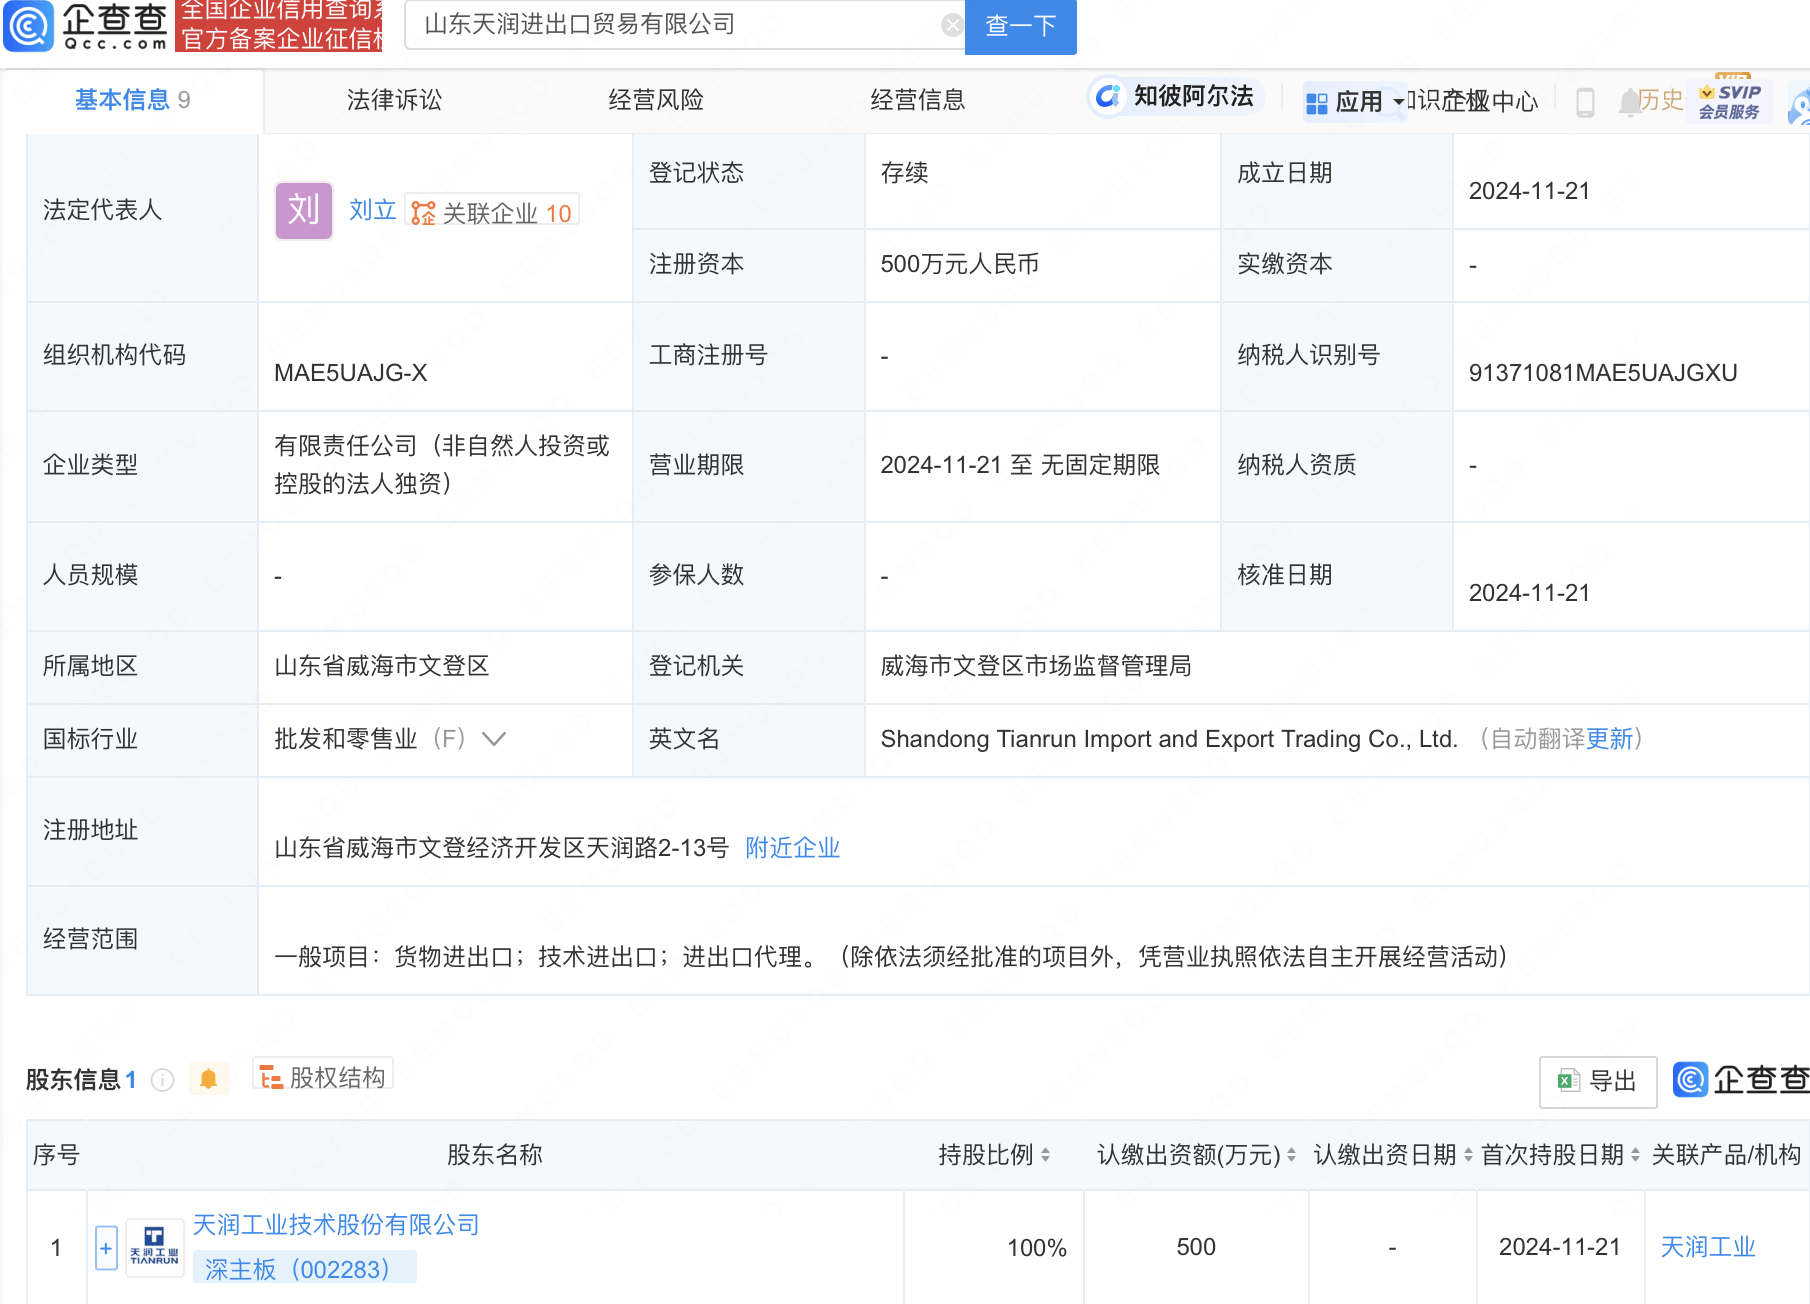This screenshot has height=1304, width=1810.
Task: Click the mobile phone icon in top bar
Action: pyautogui.click(x=1585, y=101)
